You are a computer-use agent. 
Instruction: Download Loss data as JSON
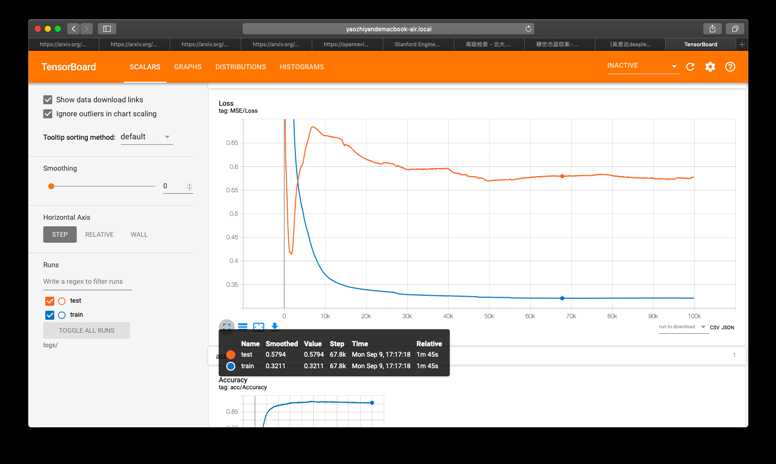coord(728,327)
